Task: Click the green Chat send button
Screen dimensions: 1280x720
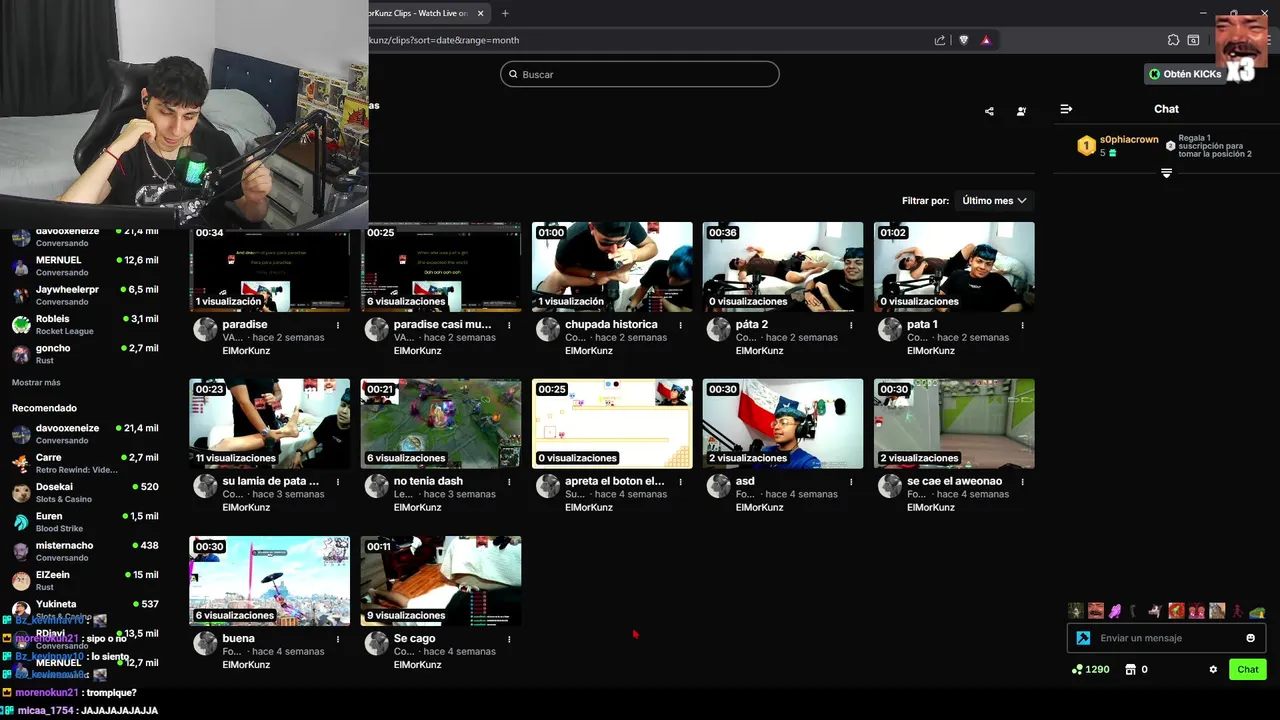Action: (1248, 669)
